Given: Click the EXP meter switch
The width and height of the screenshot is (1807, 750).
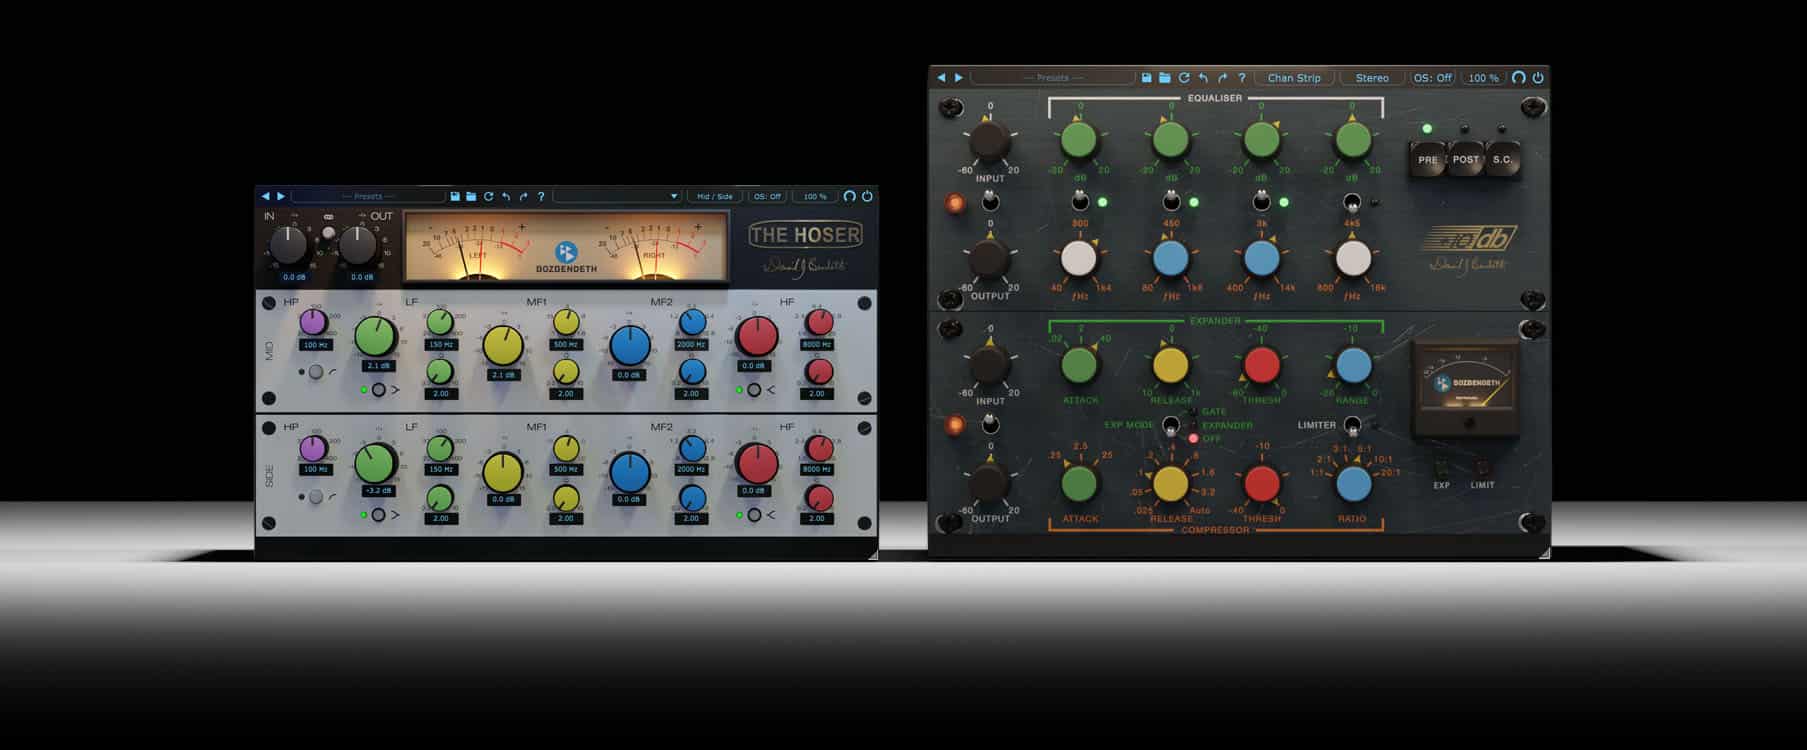Looking at the screenshot, I should click(x=1441, y=467).
